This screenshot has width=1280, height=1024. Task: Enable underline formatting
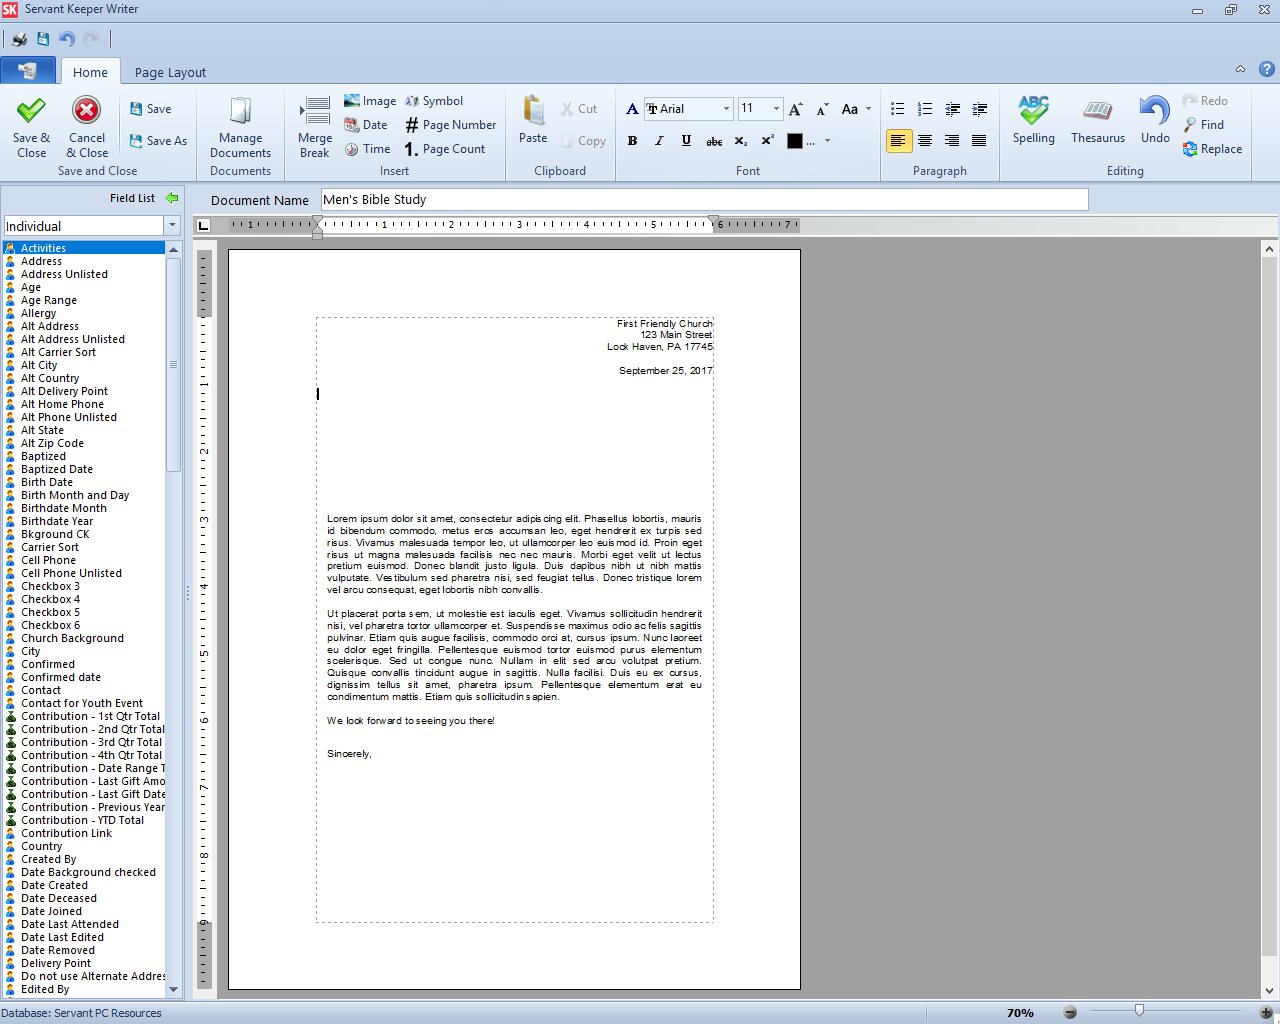(686, 141)
